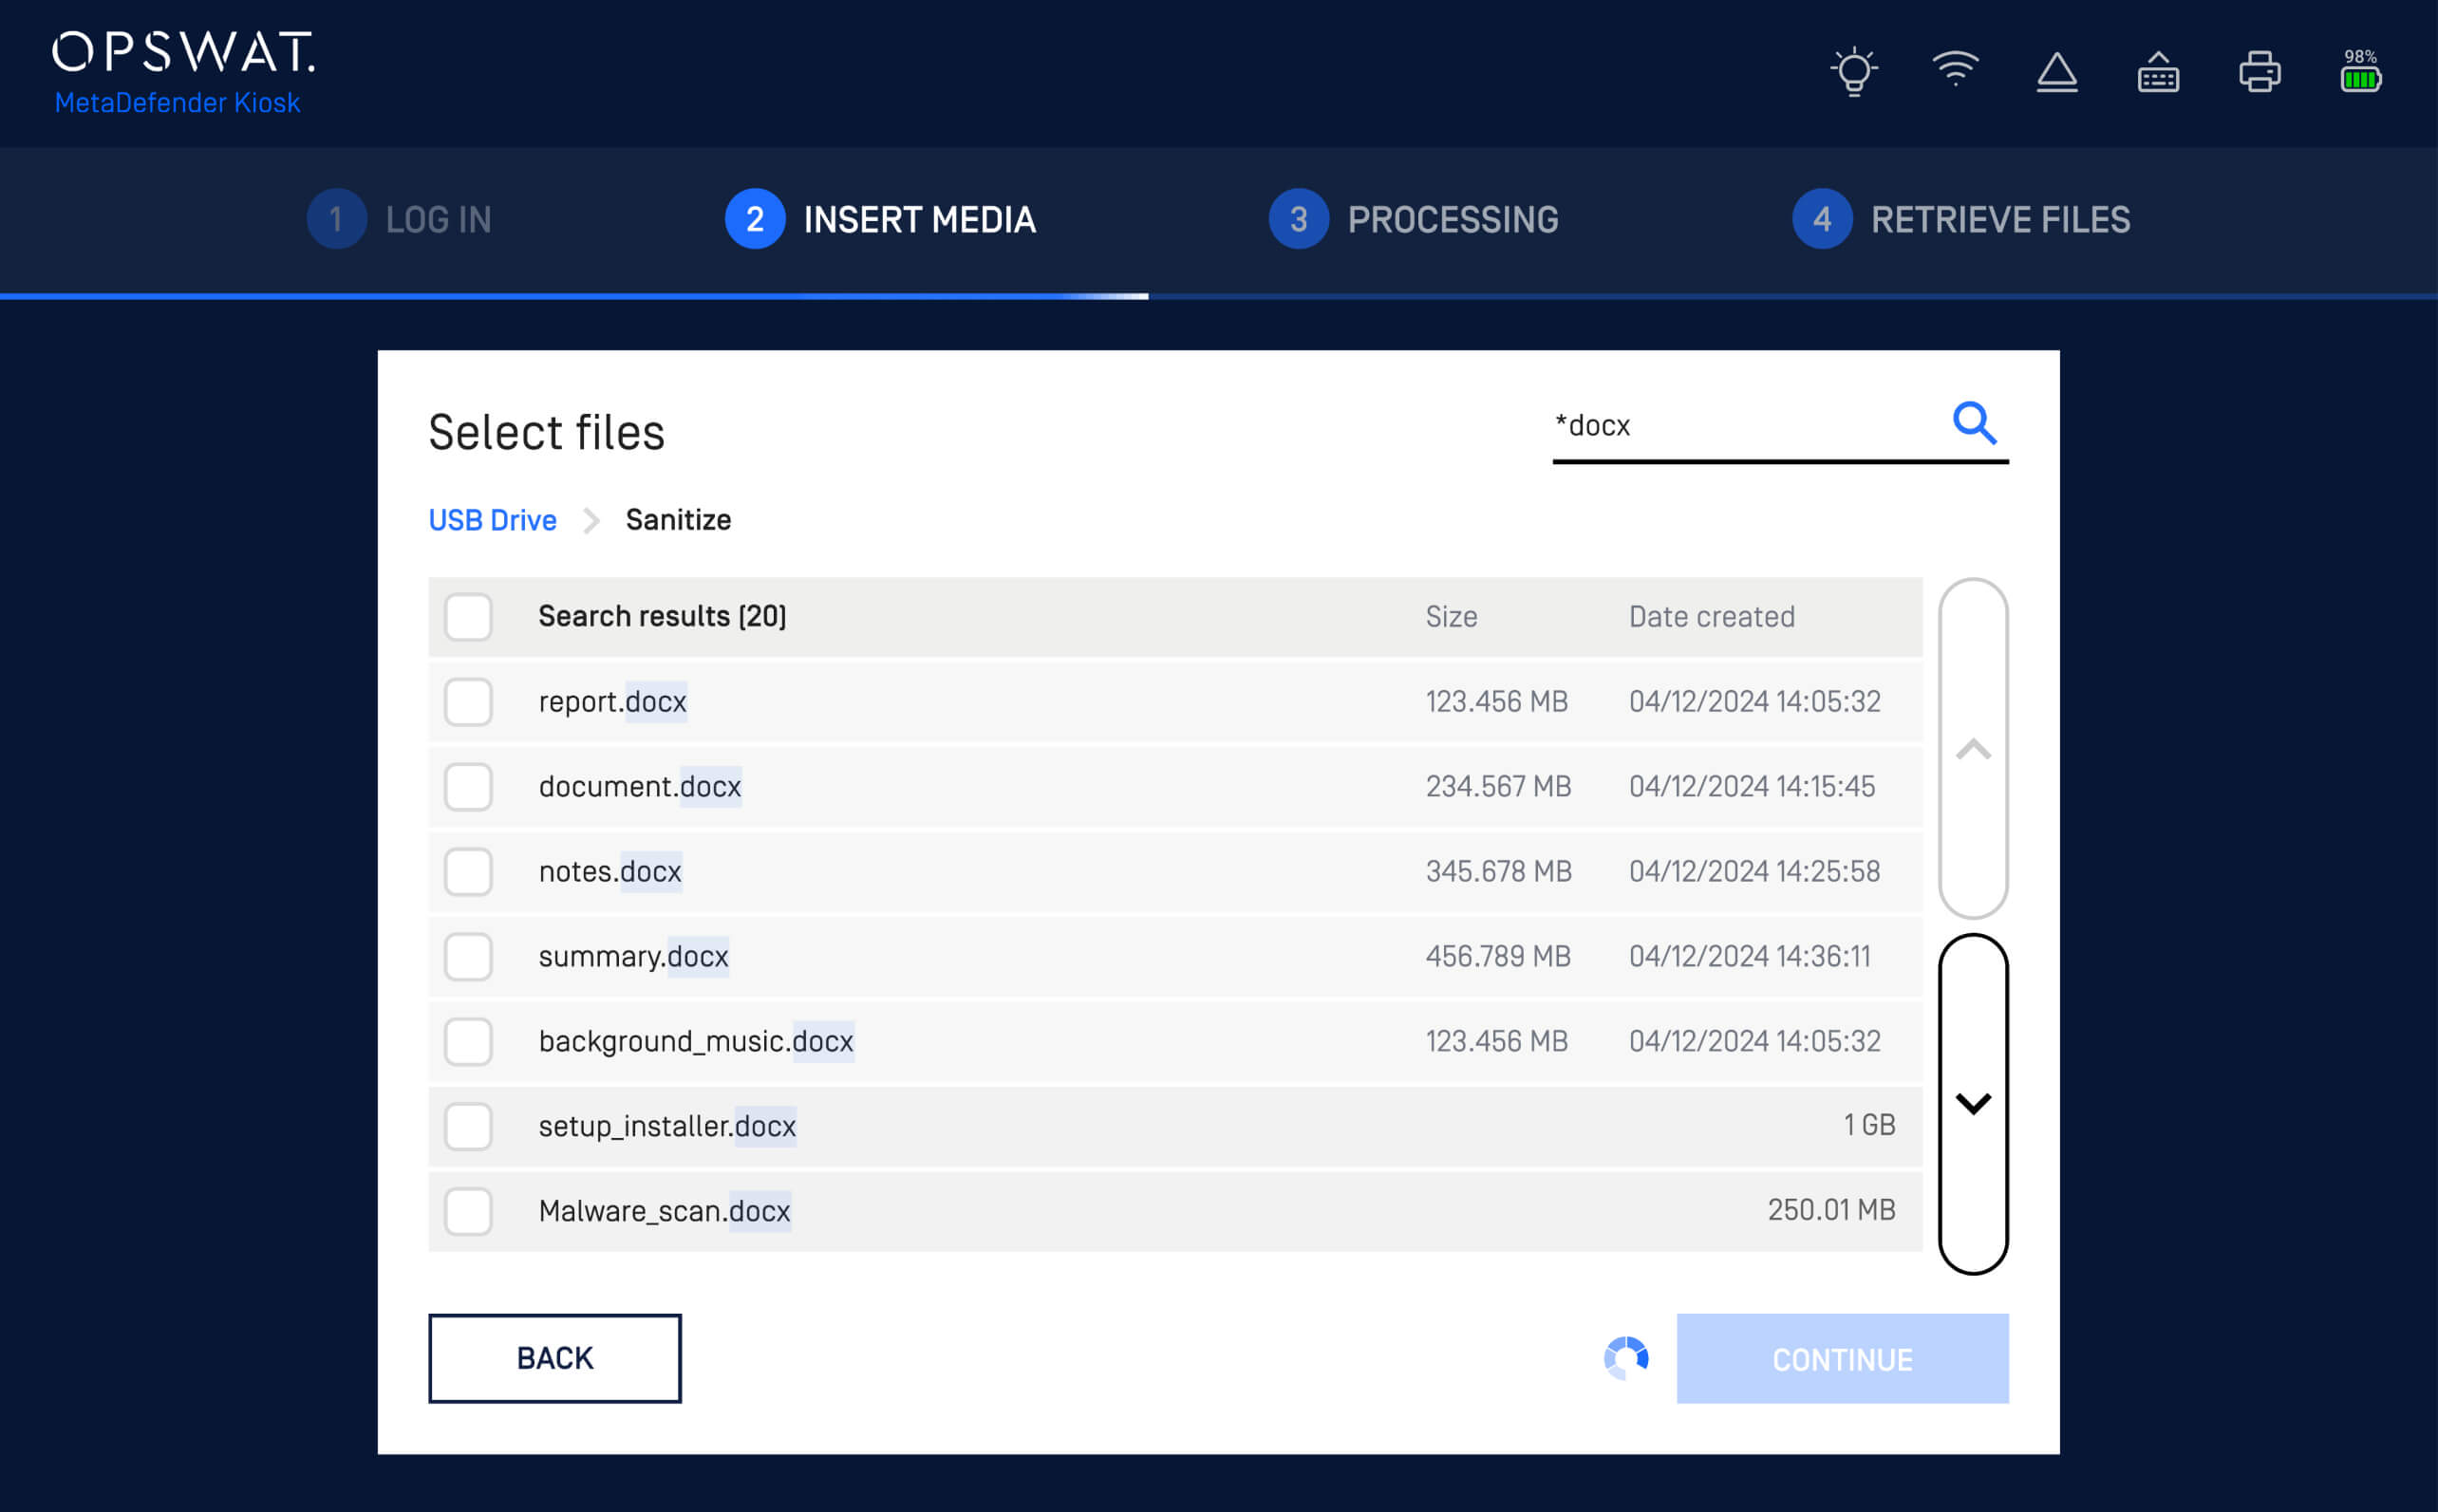Check the battery status indicator

click(x=2362, y=75)
